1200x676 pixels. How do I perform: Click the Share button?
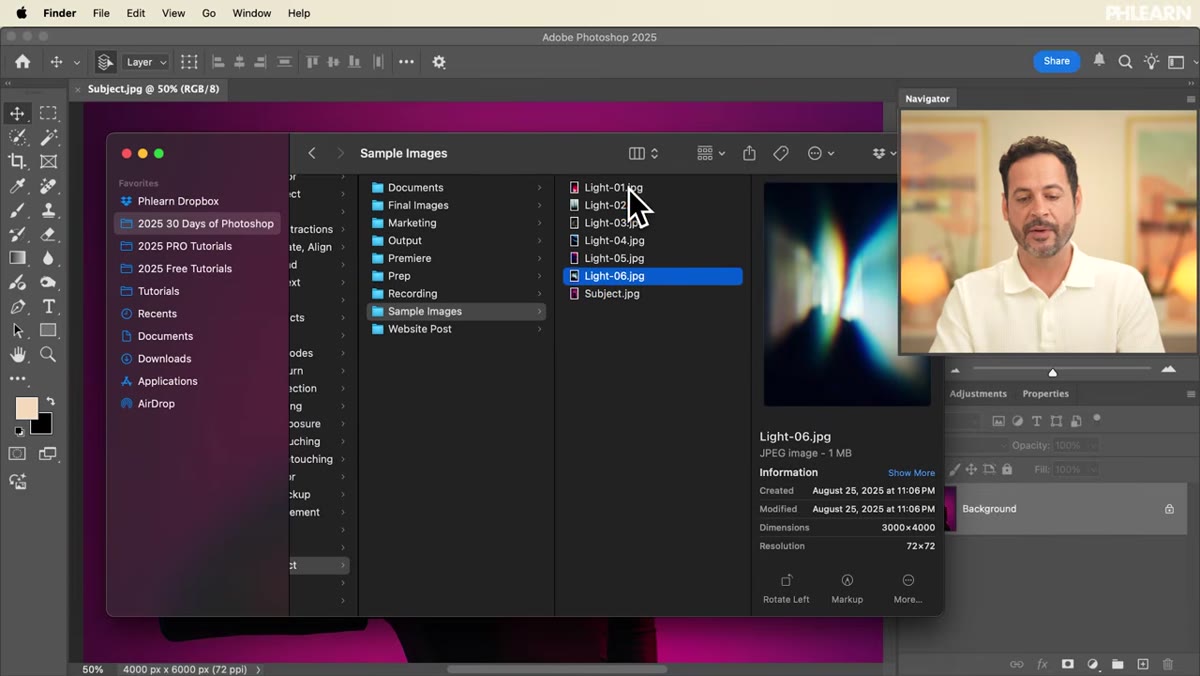1056,61
